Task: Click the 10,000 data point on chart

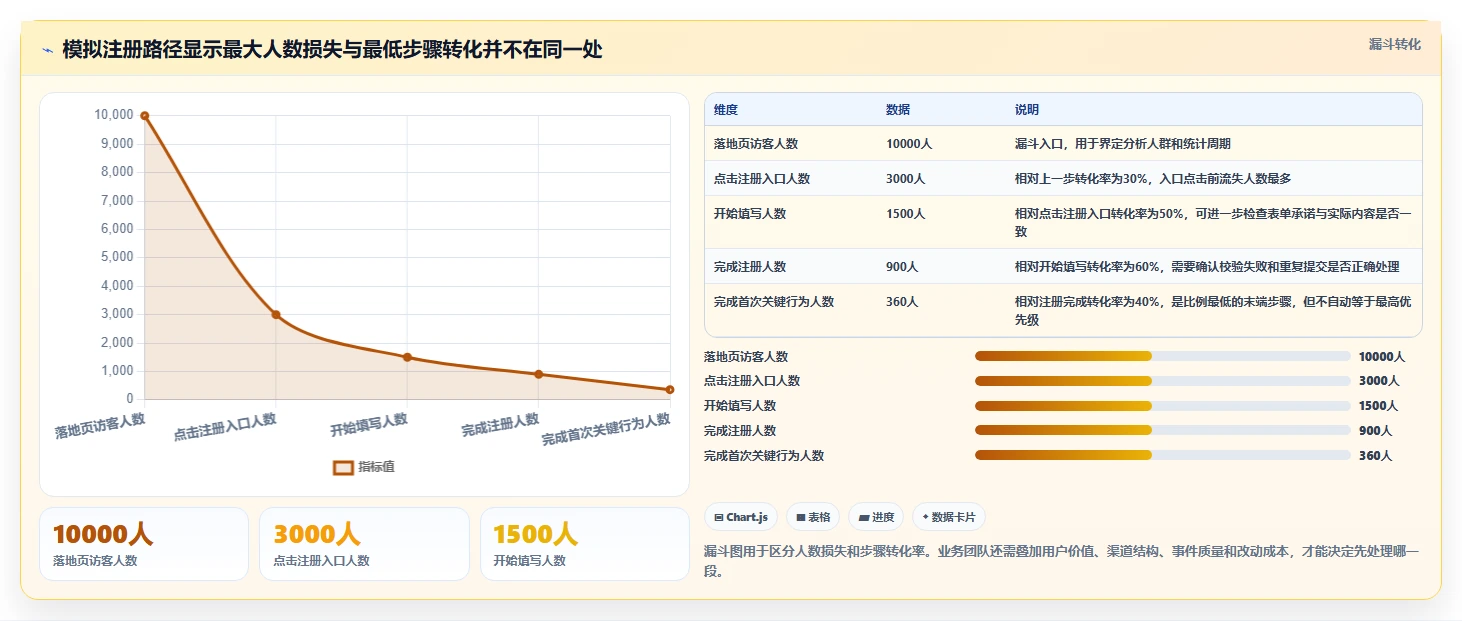Action: click(x=145, y=116)
